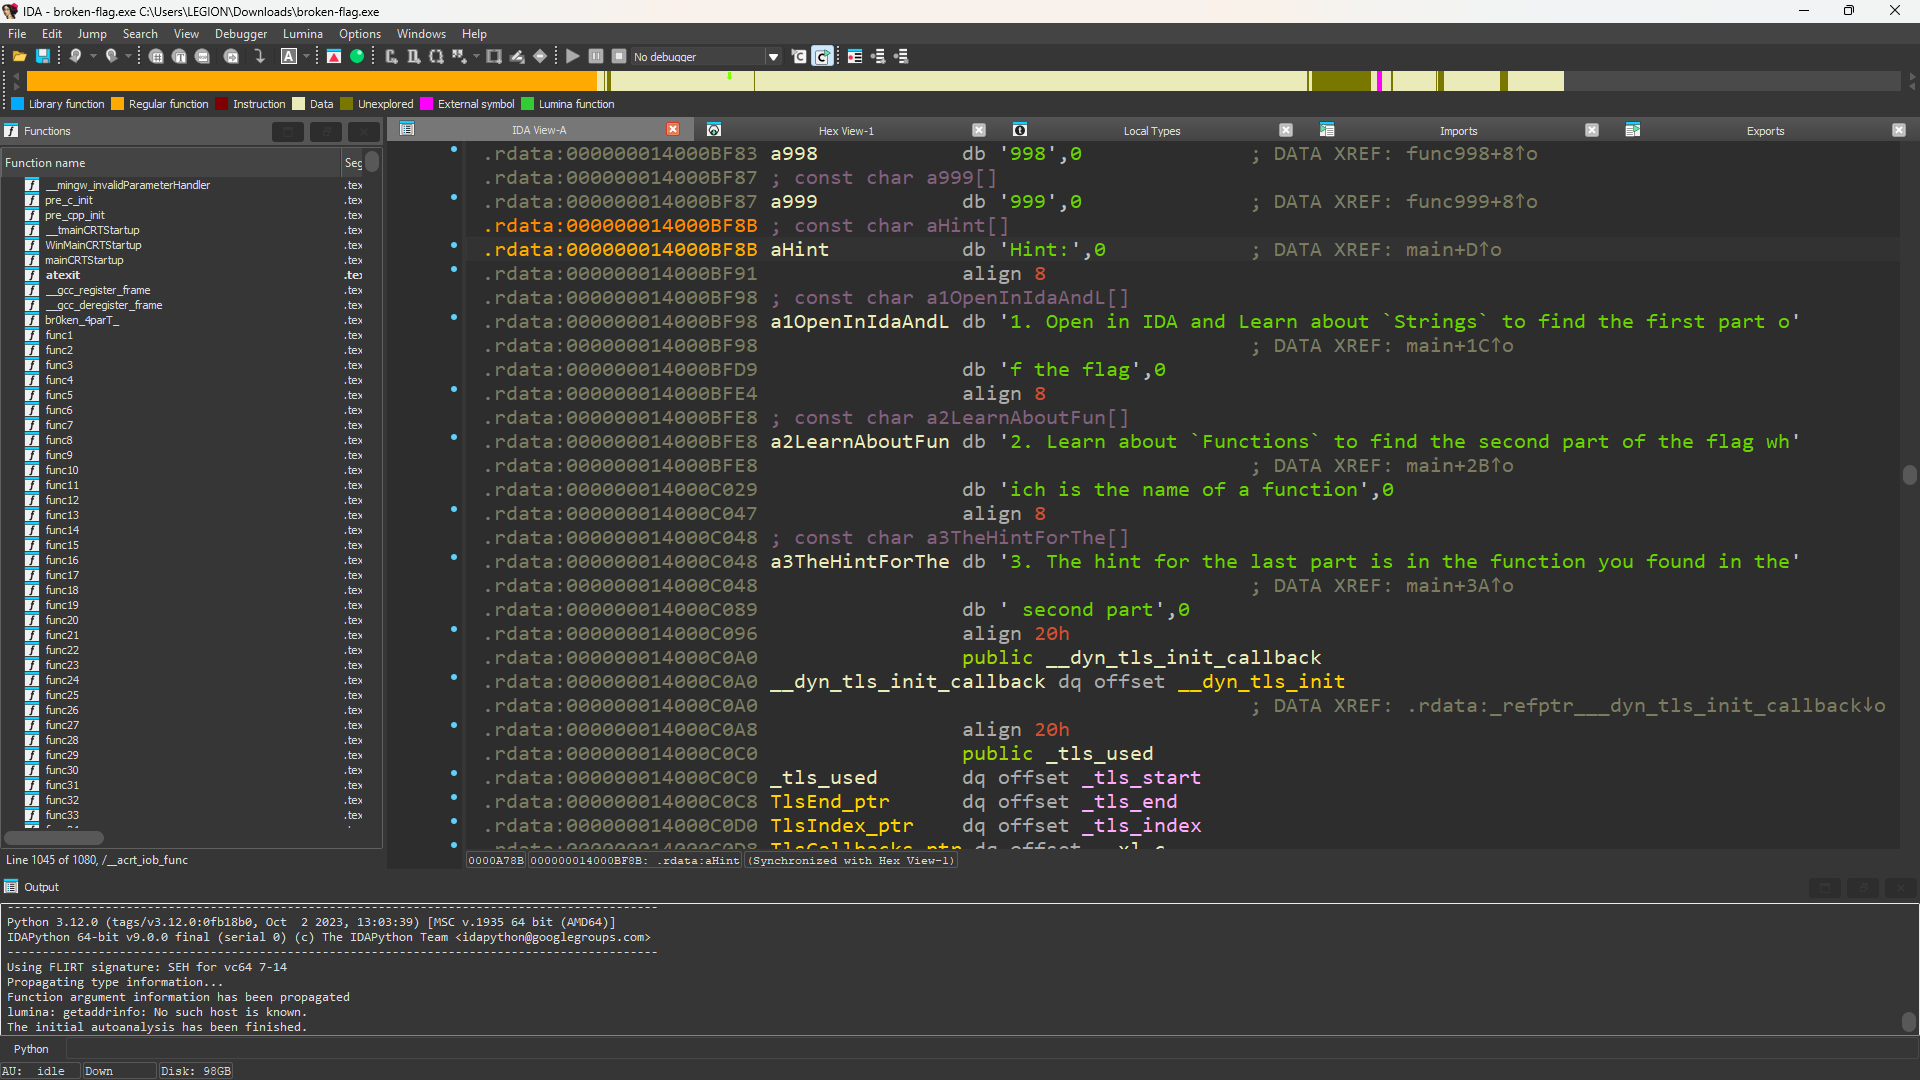Viewport: 1920px width, 1080px height.
Task: Follow the __dyn_tls_init offset link
Action: [1261, 682]
